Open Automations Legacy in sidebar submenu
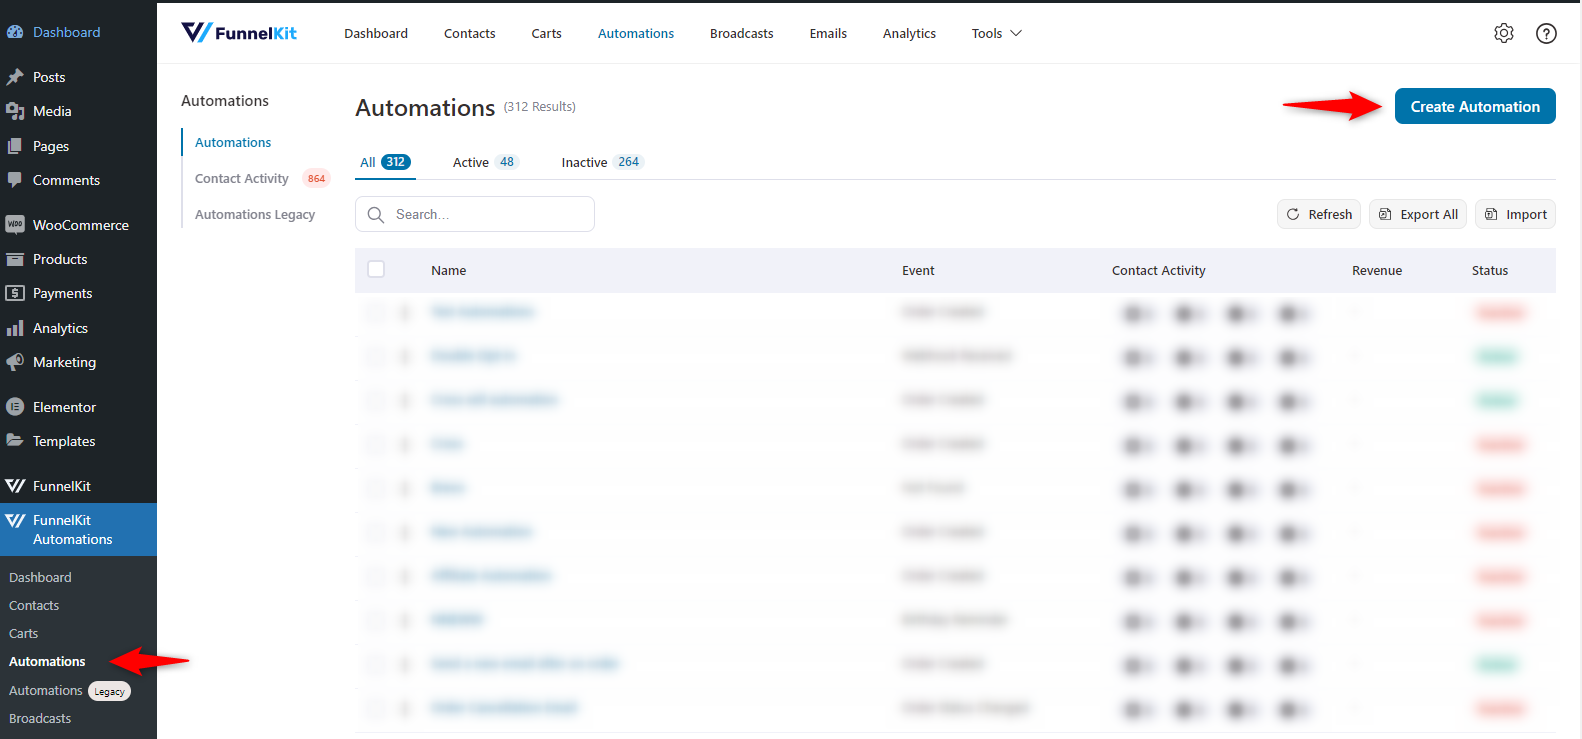This screenshot has width=1582, height=739. pyautogui.click(x=69, y=690)
